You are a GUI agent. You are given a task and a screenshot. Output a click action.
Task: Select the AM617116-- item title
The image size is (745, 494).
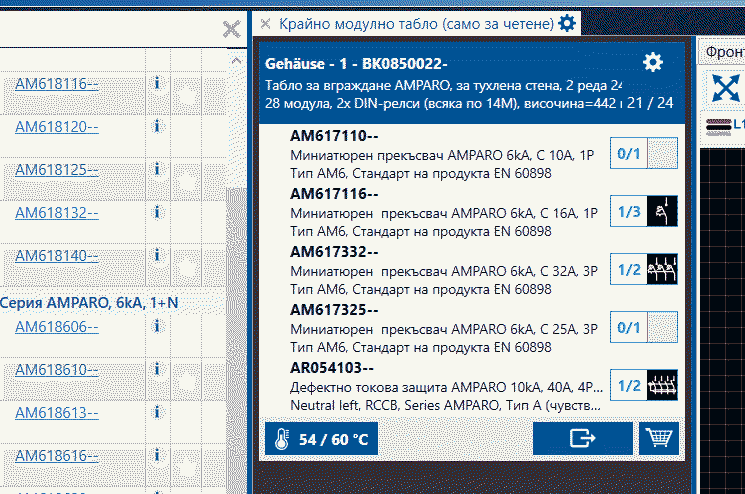pyautogui.click(x=334, y=194)
